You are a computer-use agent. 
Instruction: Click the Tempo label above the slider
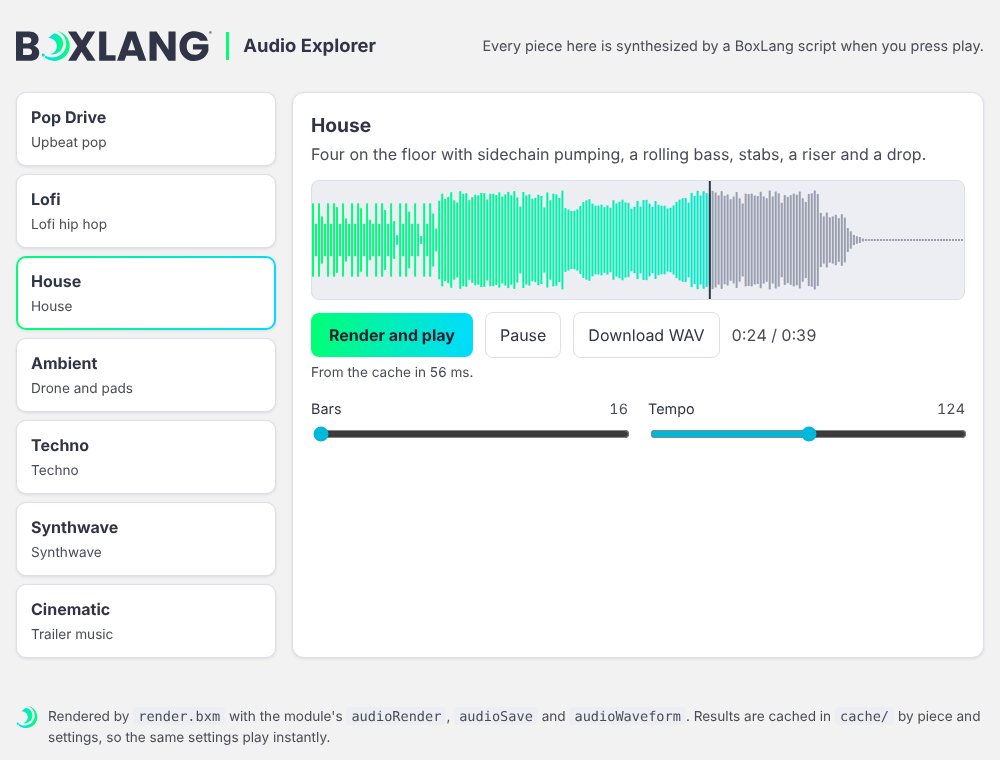pos(672,409)
